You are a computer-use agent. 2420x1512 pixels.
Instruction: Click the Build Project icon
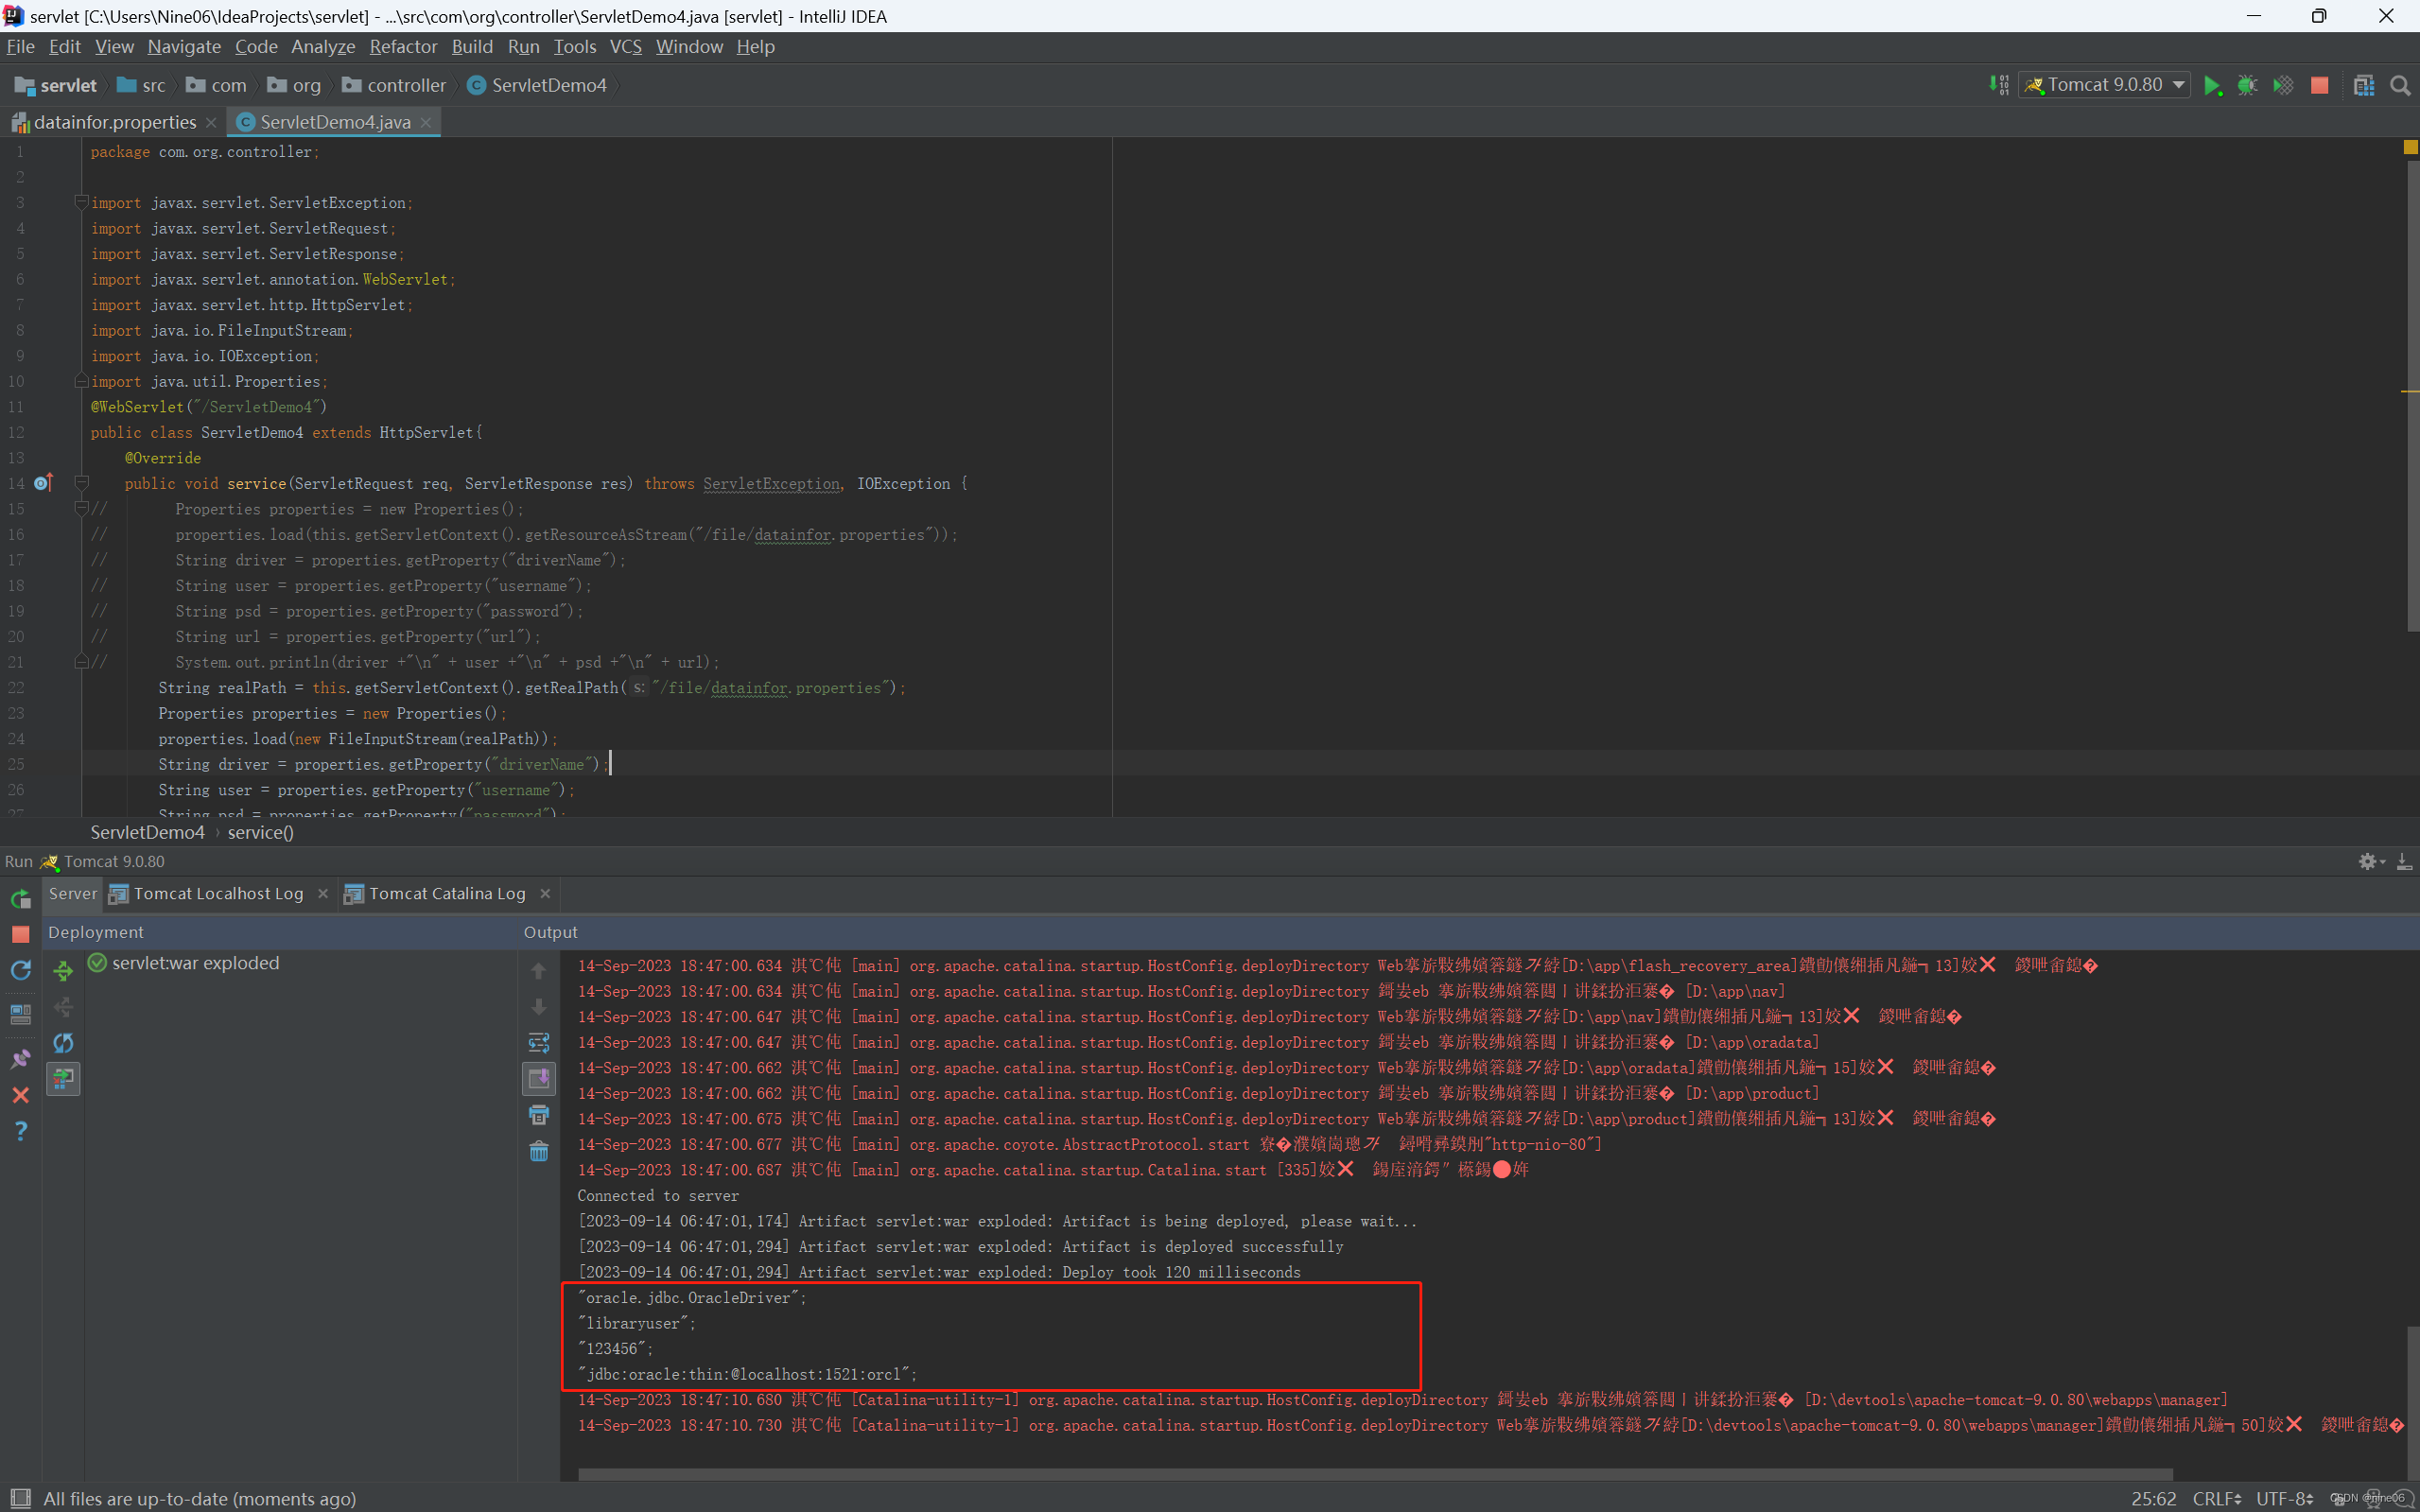point(1999,86)
